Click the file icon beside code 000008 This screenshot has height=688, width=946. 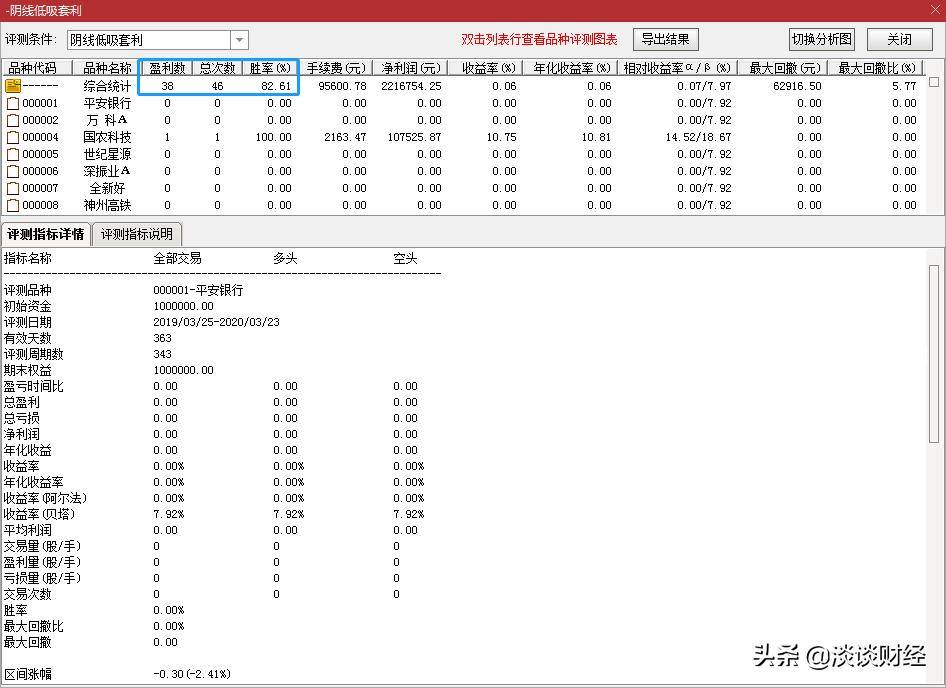13,205
